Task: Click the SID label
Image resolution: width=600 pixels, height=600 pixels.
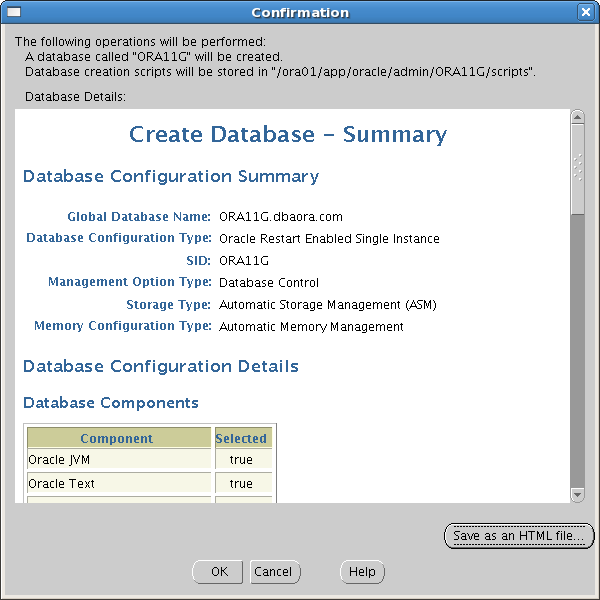Action: 198,261
